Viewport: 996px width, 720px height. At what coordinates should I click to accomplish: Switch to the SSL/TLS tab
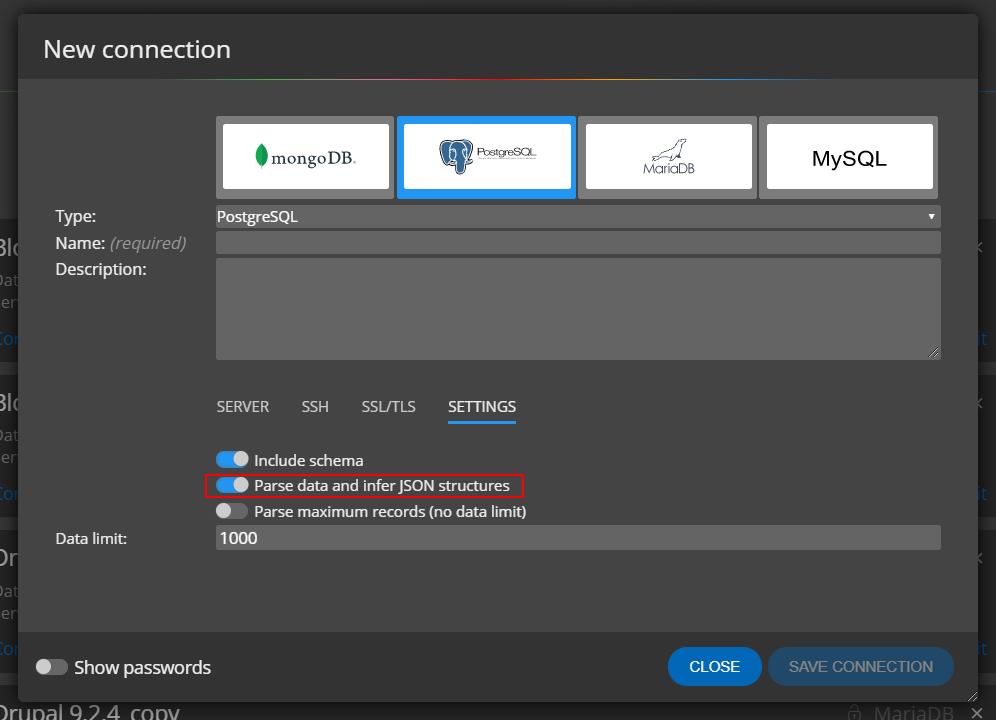pyautogui.click(x=388, y=407)
